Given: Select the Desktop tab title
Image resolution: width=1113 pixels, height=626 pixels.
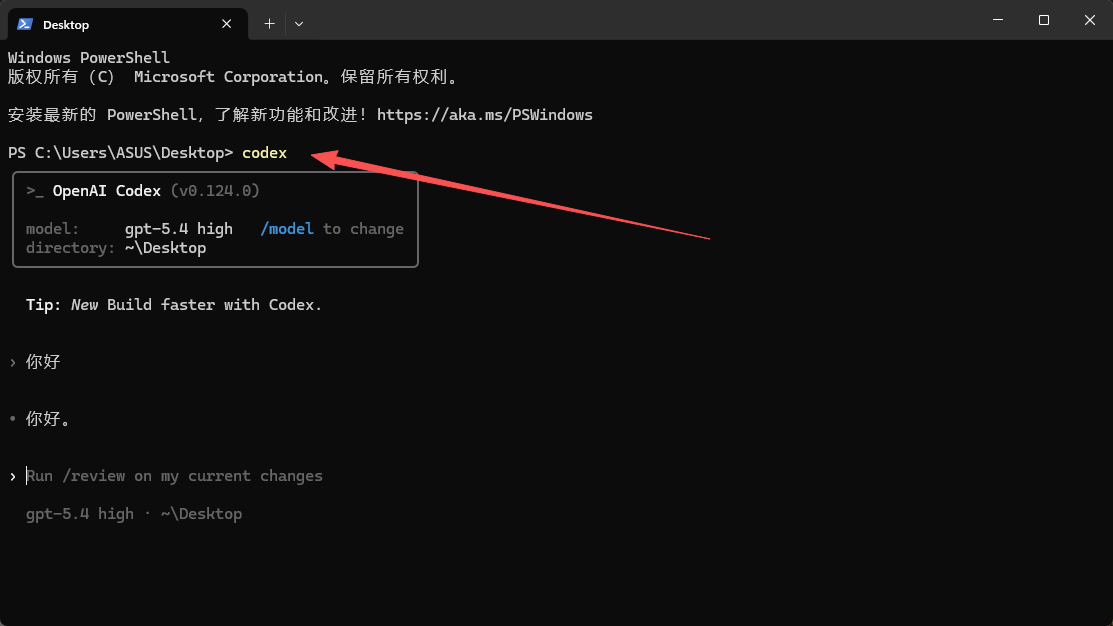Looking at the screenshot, I should point(66,24).
